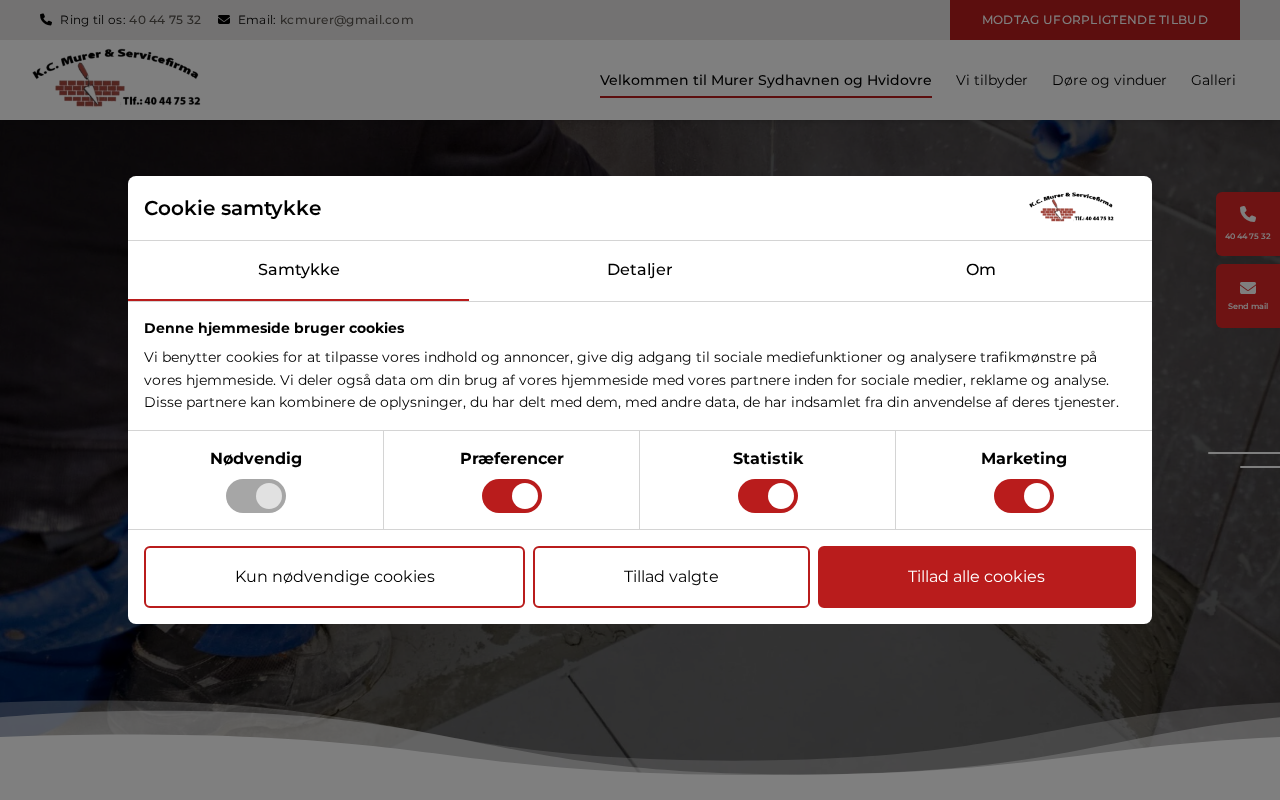Click the floating phone 40 44 75 32 button
The image size is (1280, 800).
tap(1248, 224)
